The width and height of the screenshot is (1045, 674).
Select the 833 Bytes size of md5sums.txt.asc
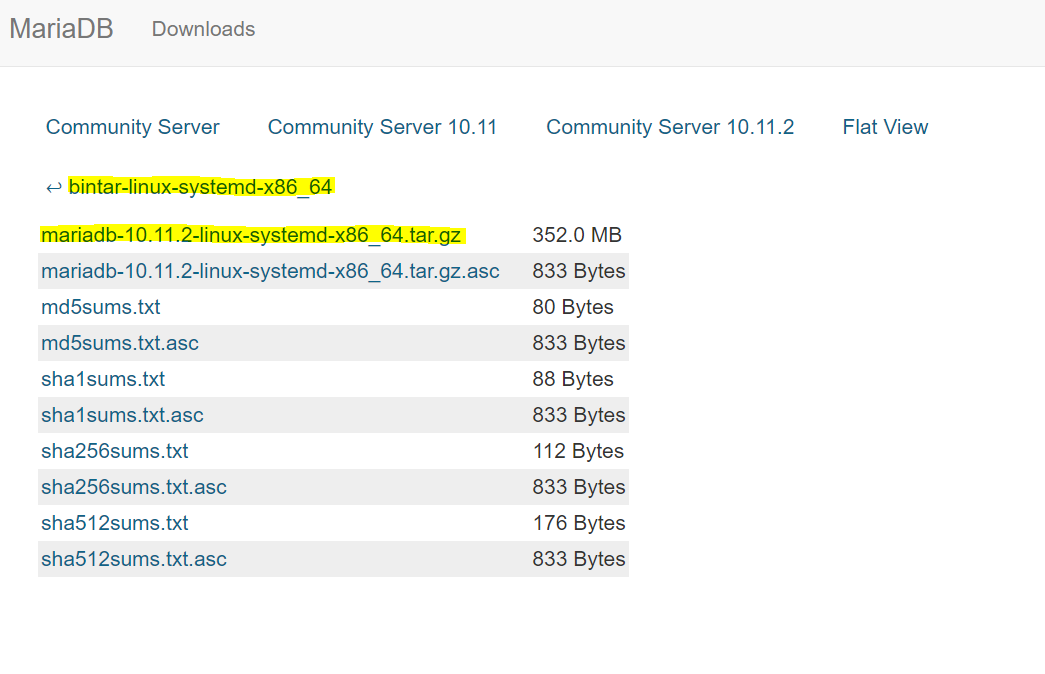point(579,343)
